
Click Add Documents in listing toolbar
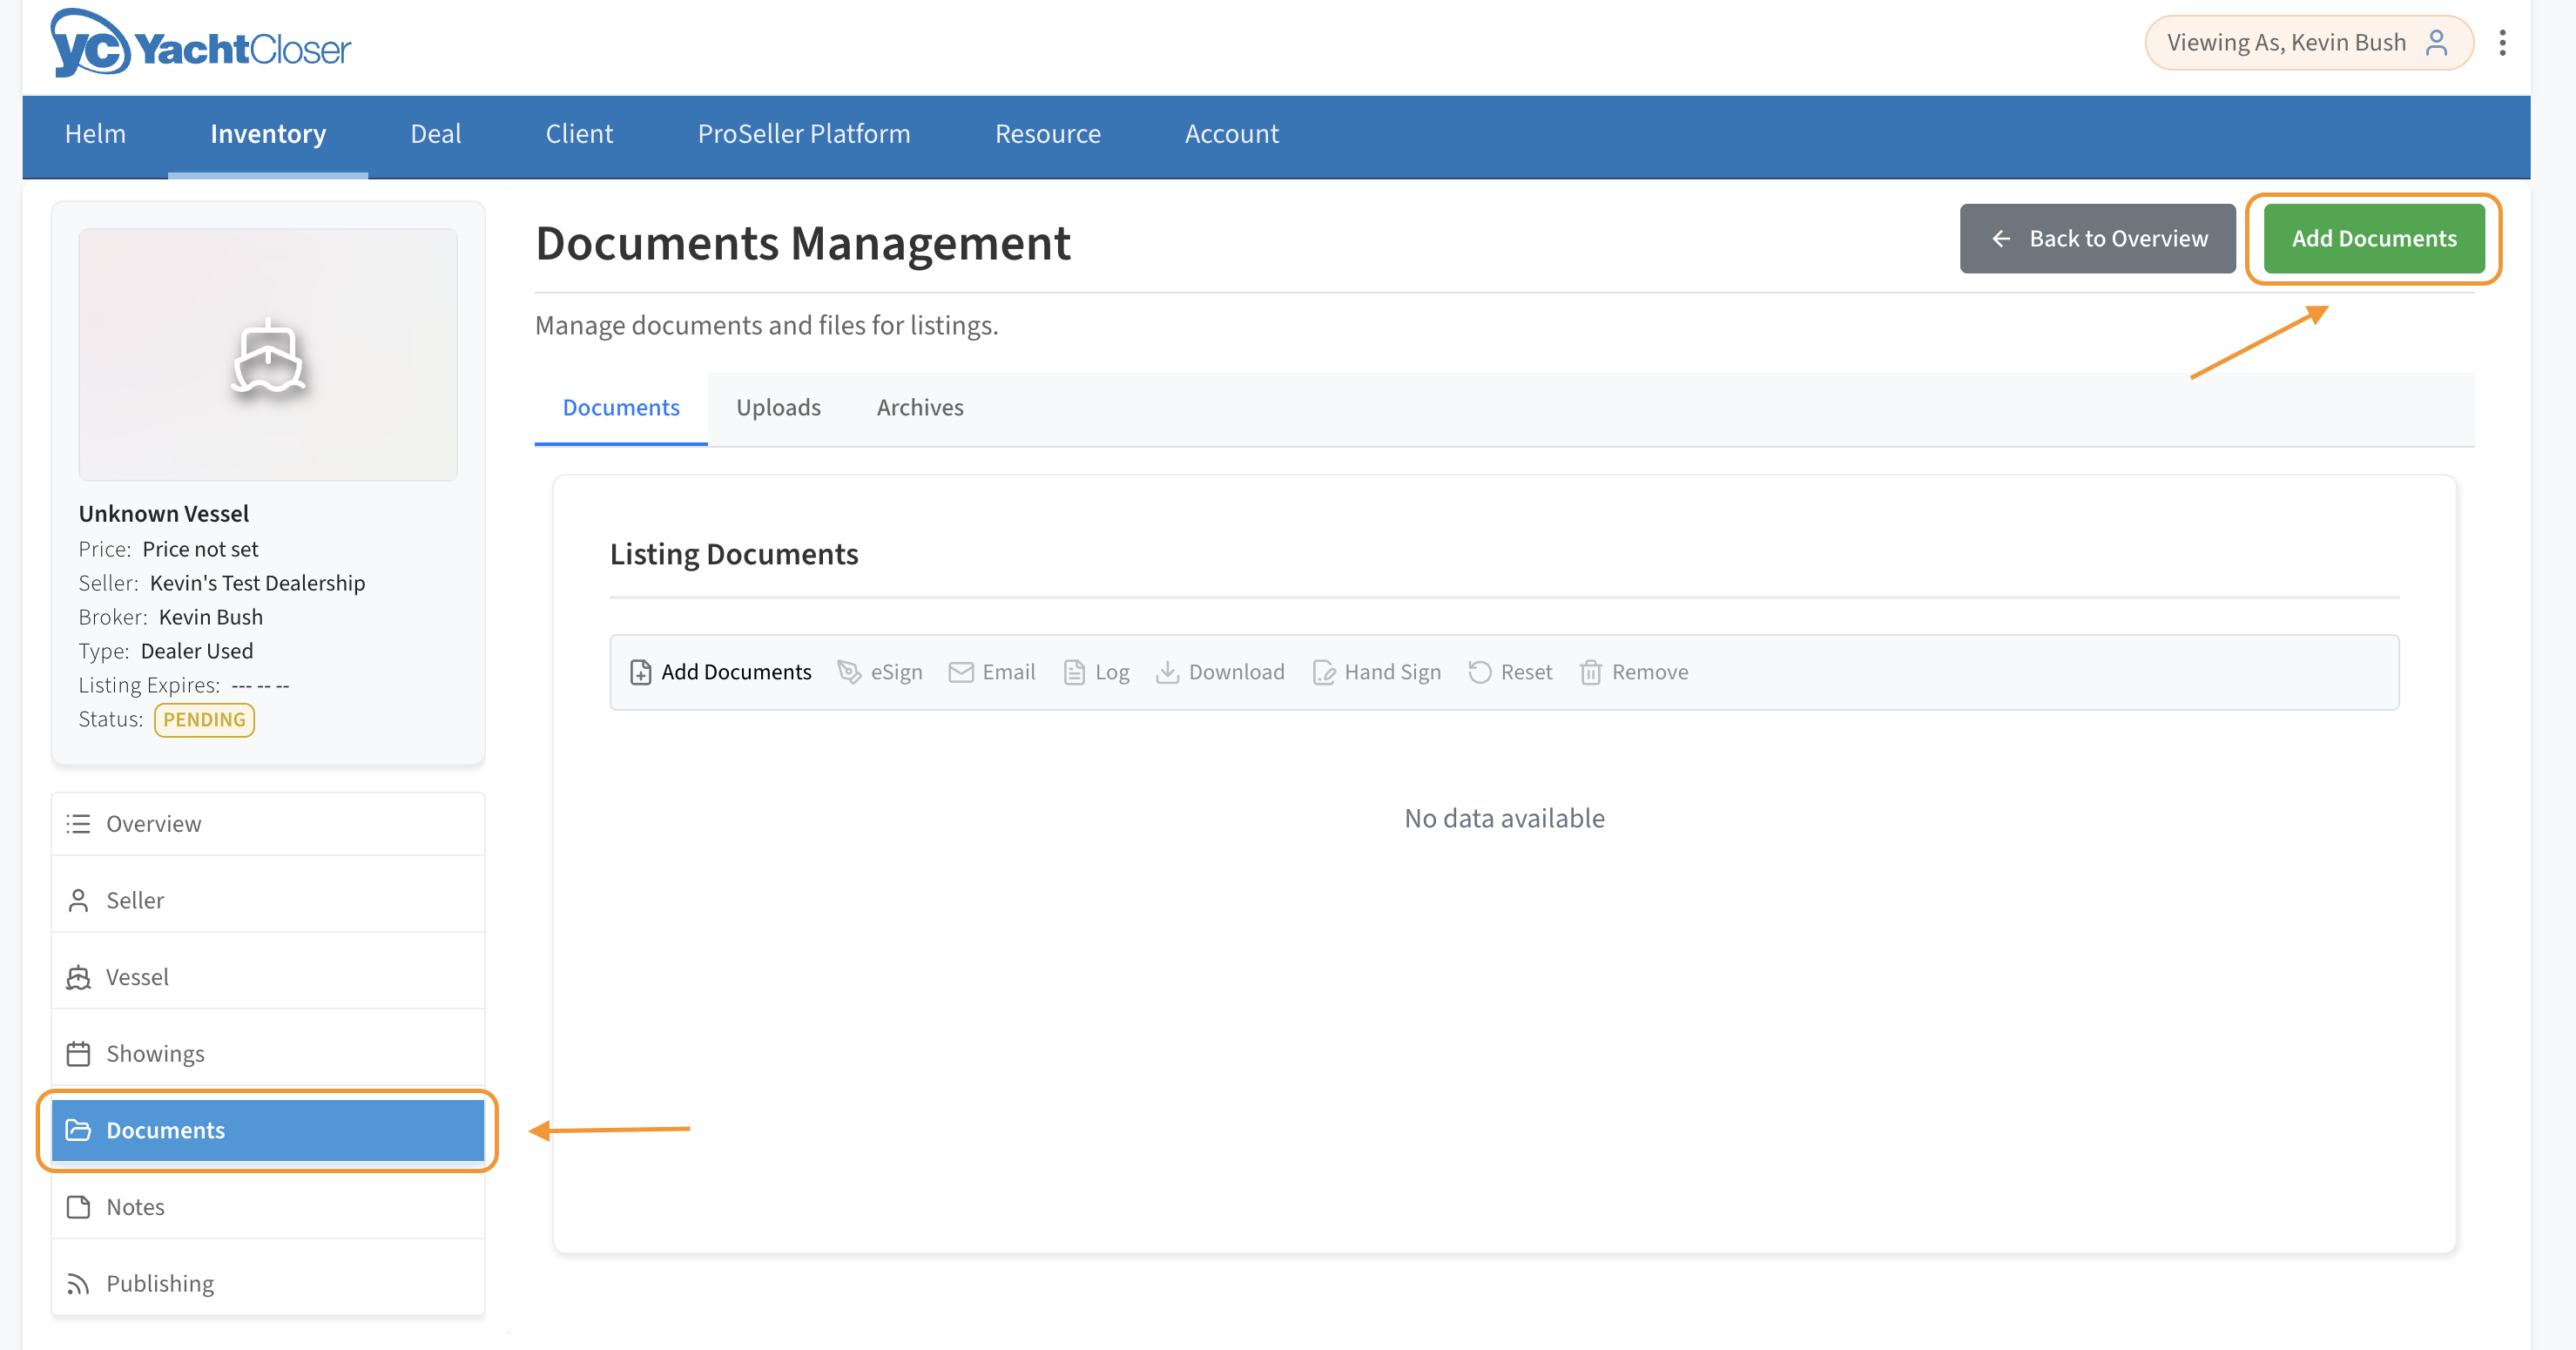(x=720, y=672)
